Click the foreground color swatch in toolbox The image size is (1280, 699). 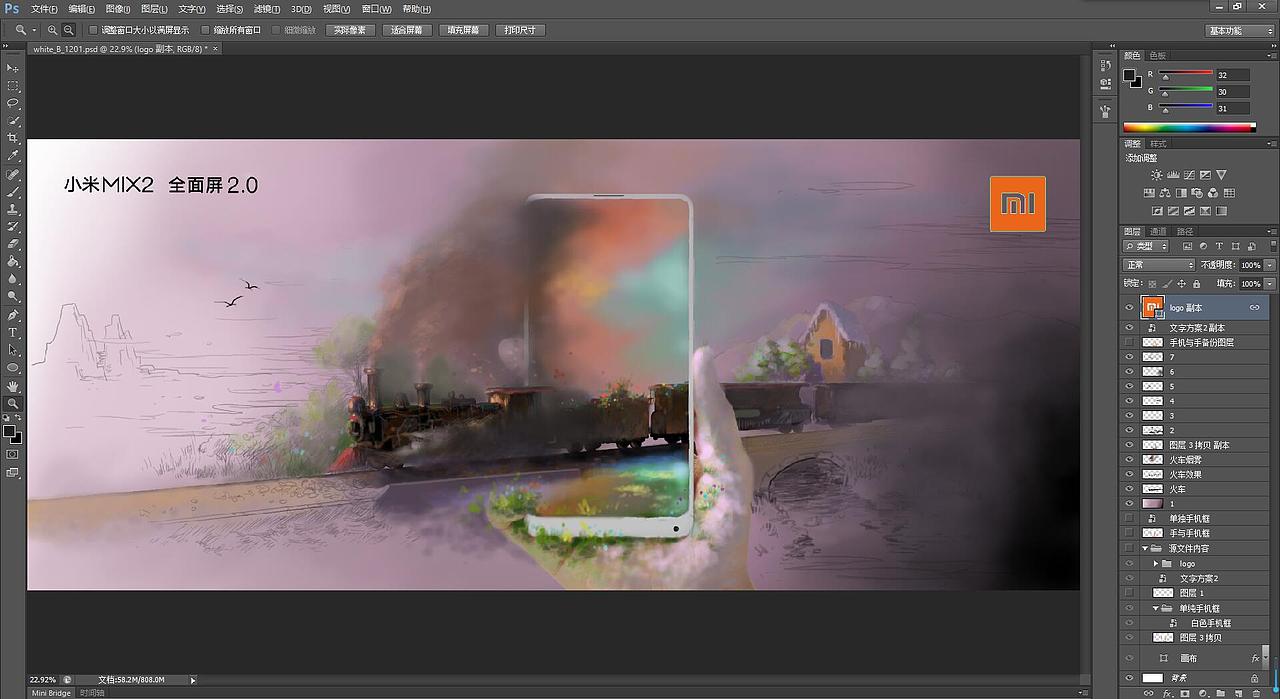pos(9,431)
